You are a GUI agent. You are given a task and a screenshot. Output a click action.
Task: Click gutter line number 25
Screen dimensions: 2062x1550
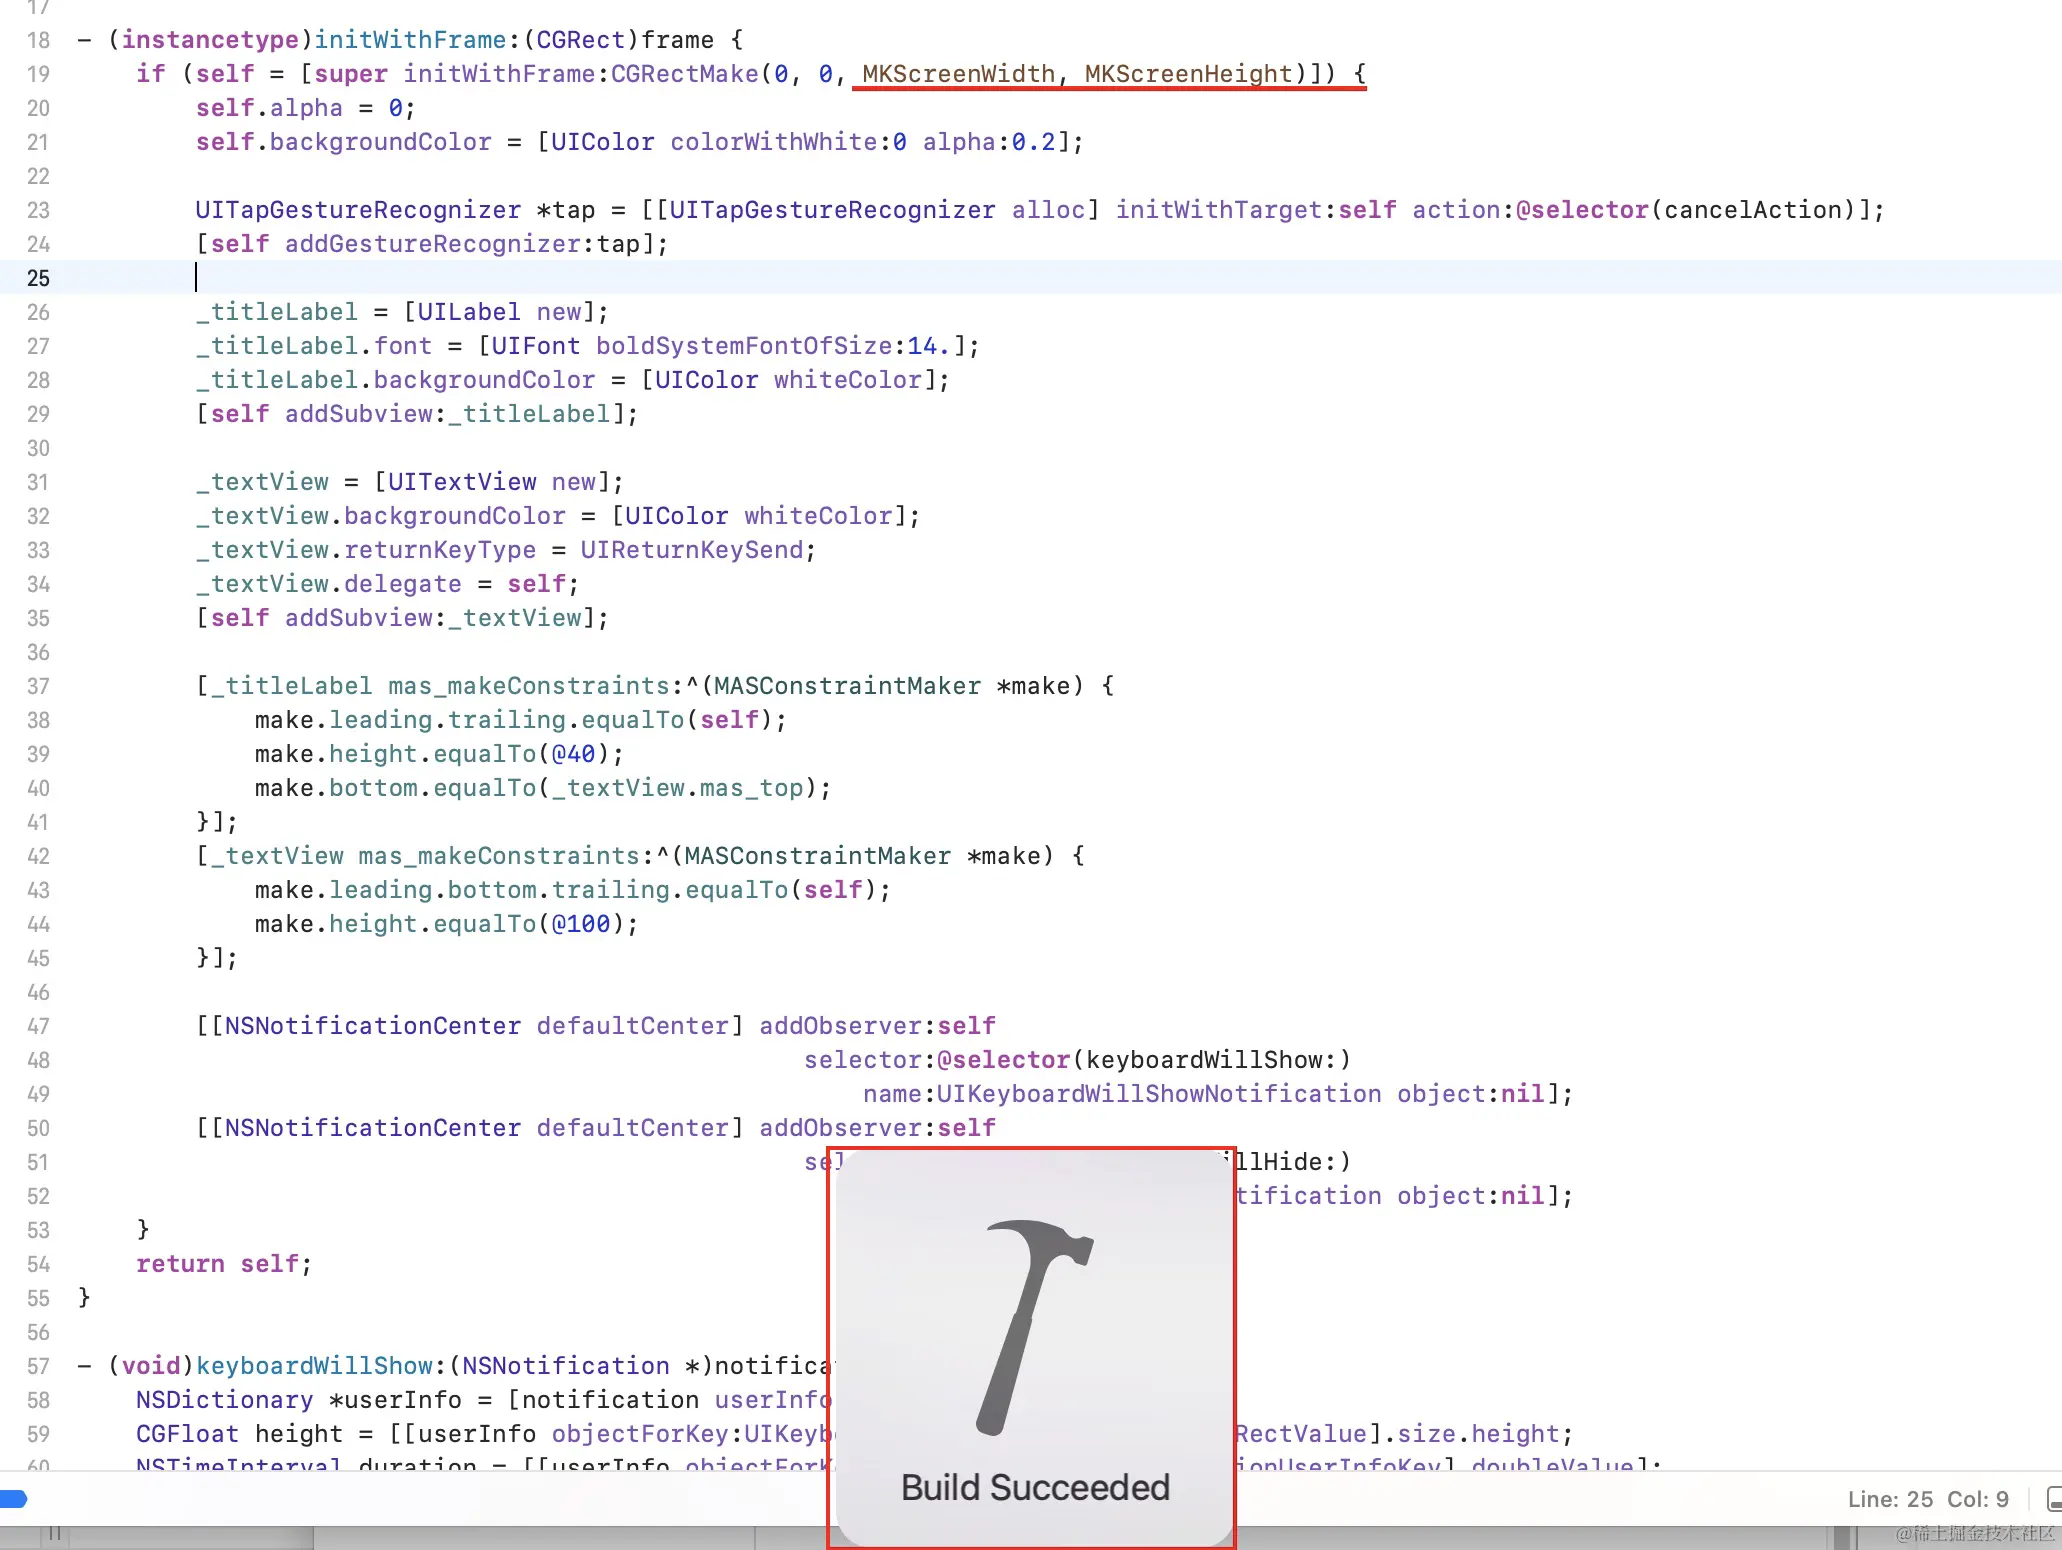(x=38, y=278)
